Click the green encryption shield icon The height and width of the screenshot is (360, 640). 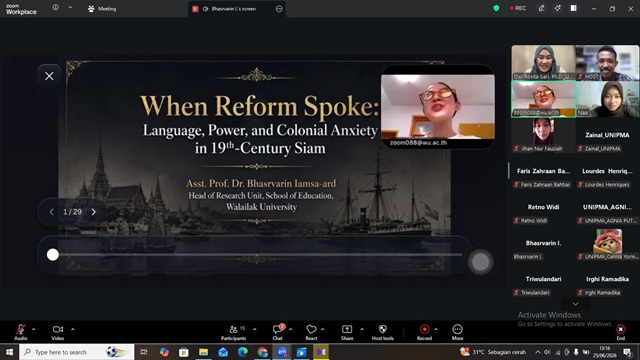pos(496,8)
